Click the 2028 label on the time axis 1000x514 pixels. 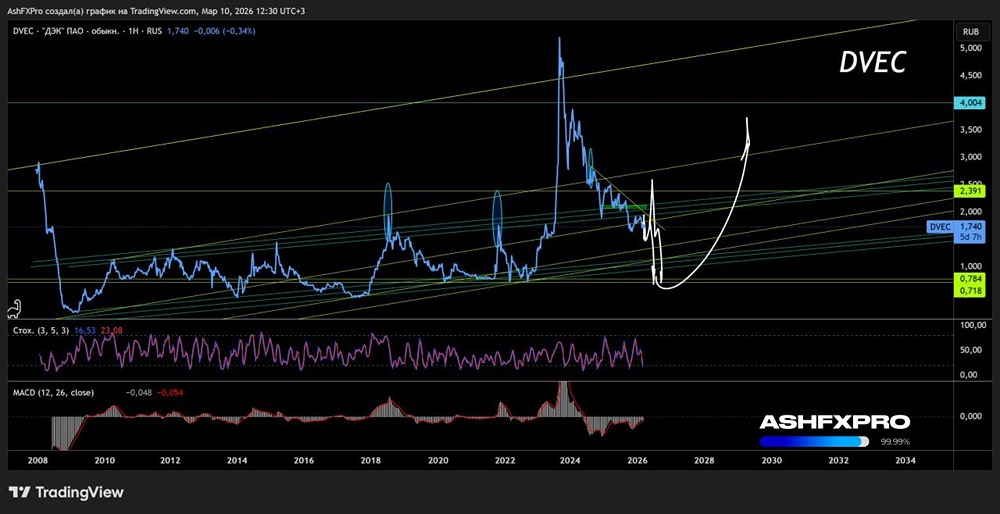point(704,460)
